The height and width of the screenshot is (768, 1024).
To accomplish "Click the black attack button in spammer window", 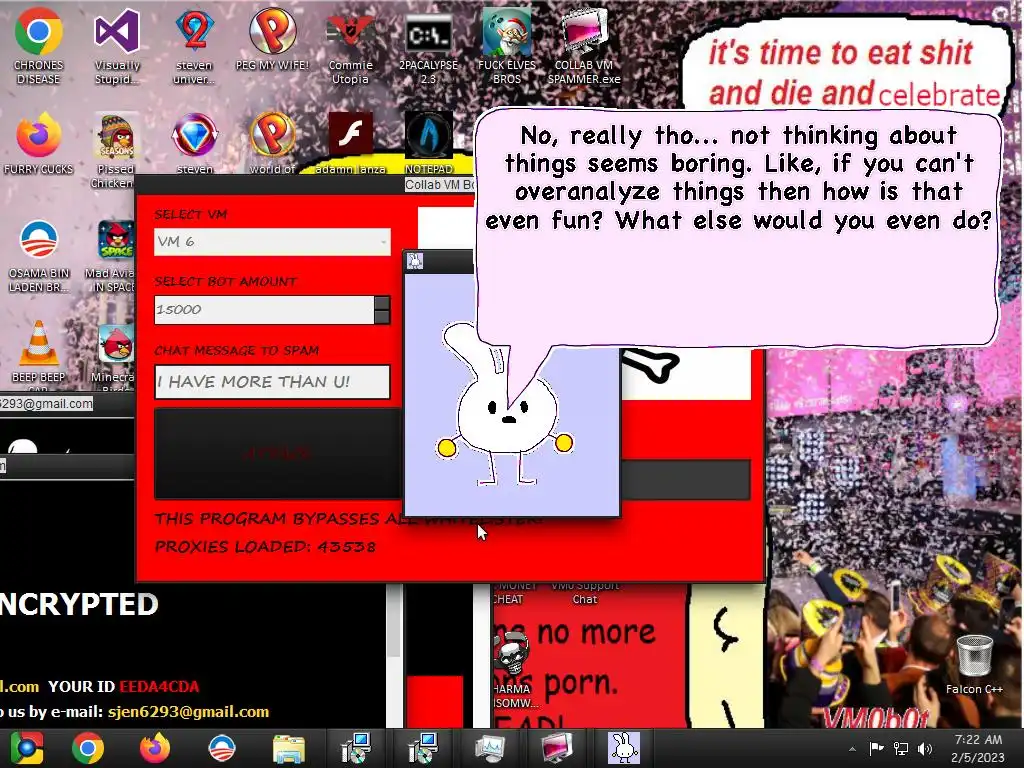I will (278, 453).
